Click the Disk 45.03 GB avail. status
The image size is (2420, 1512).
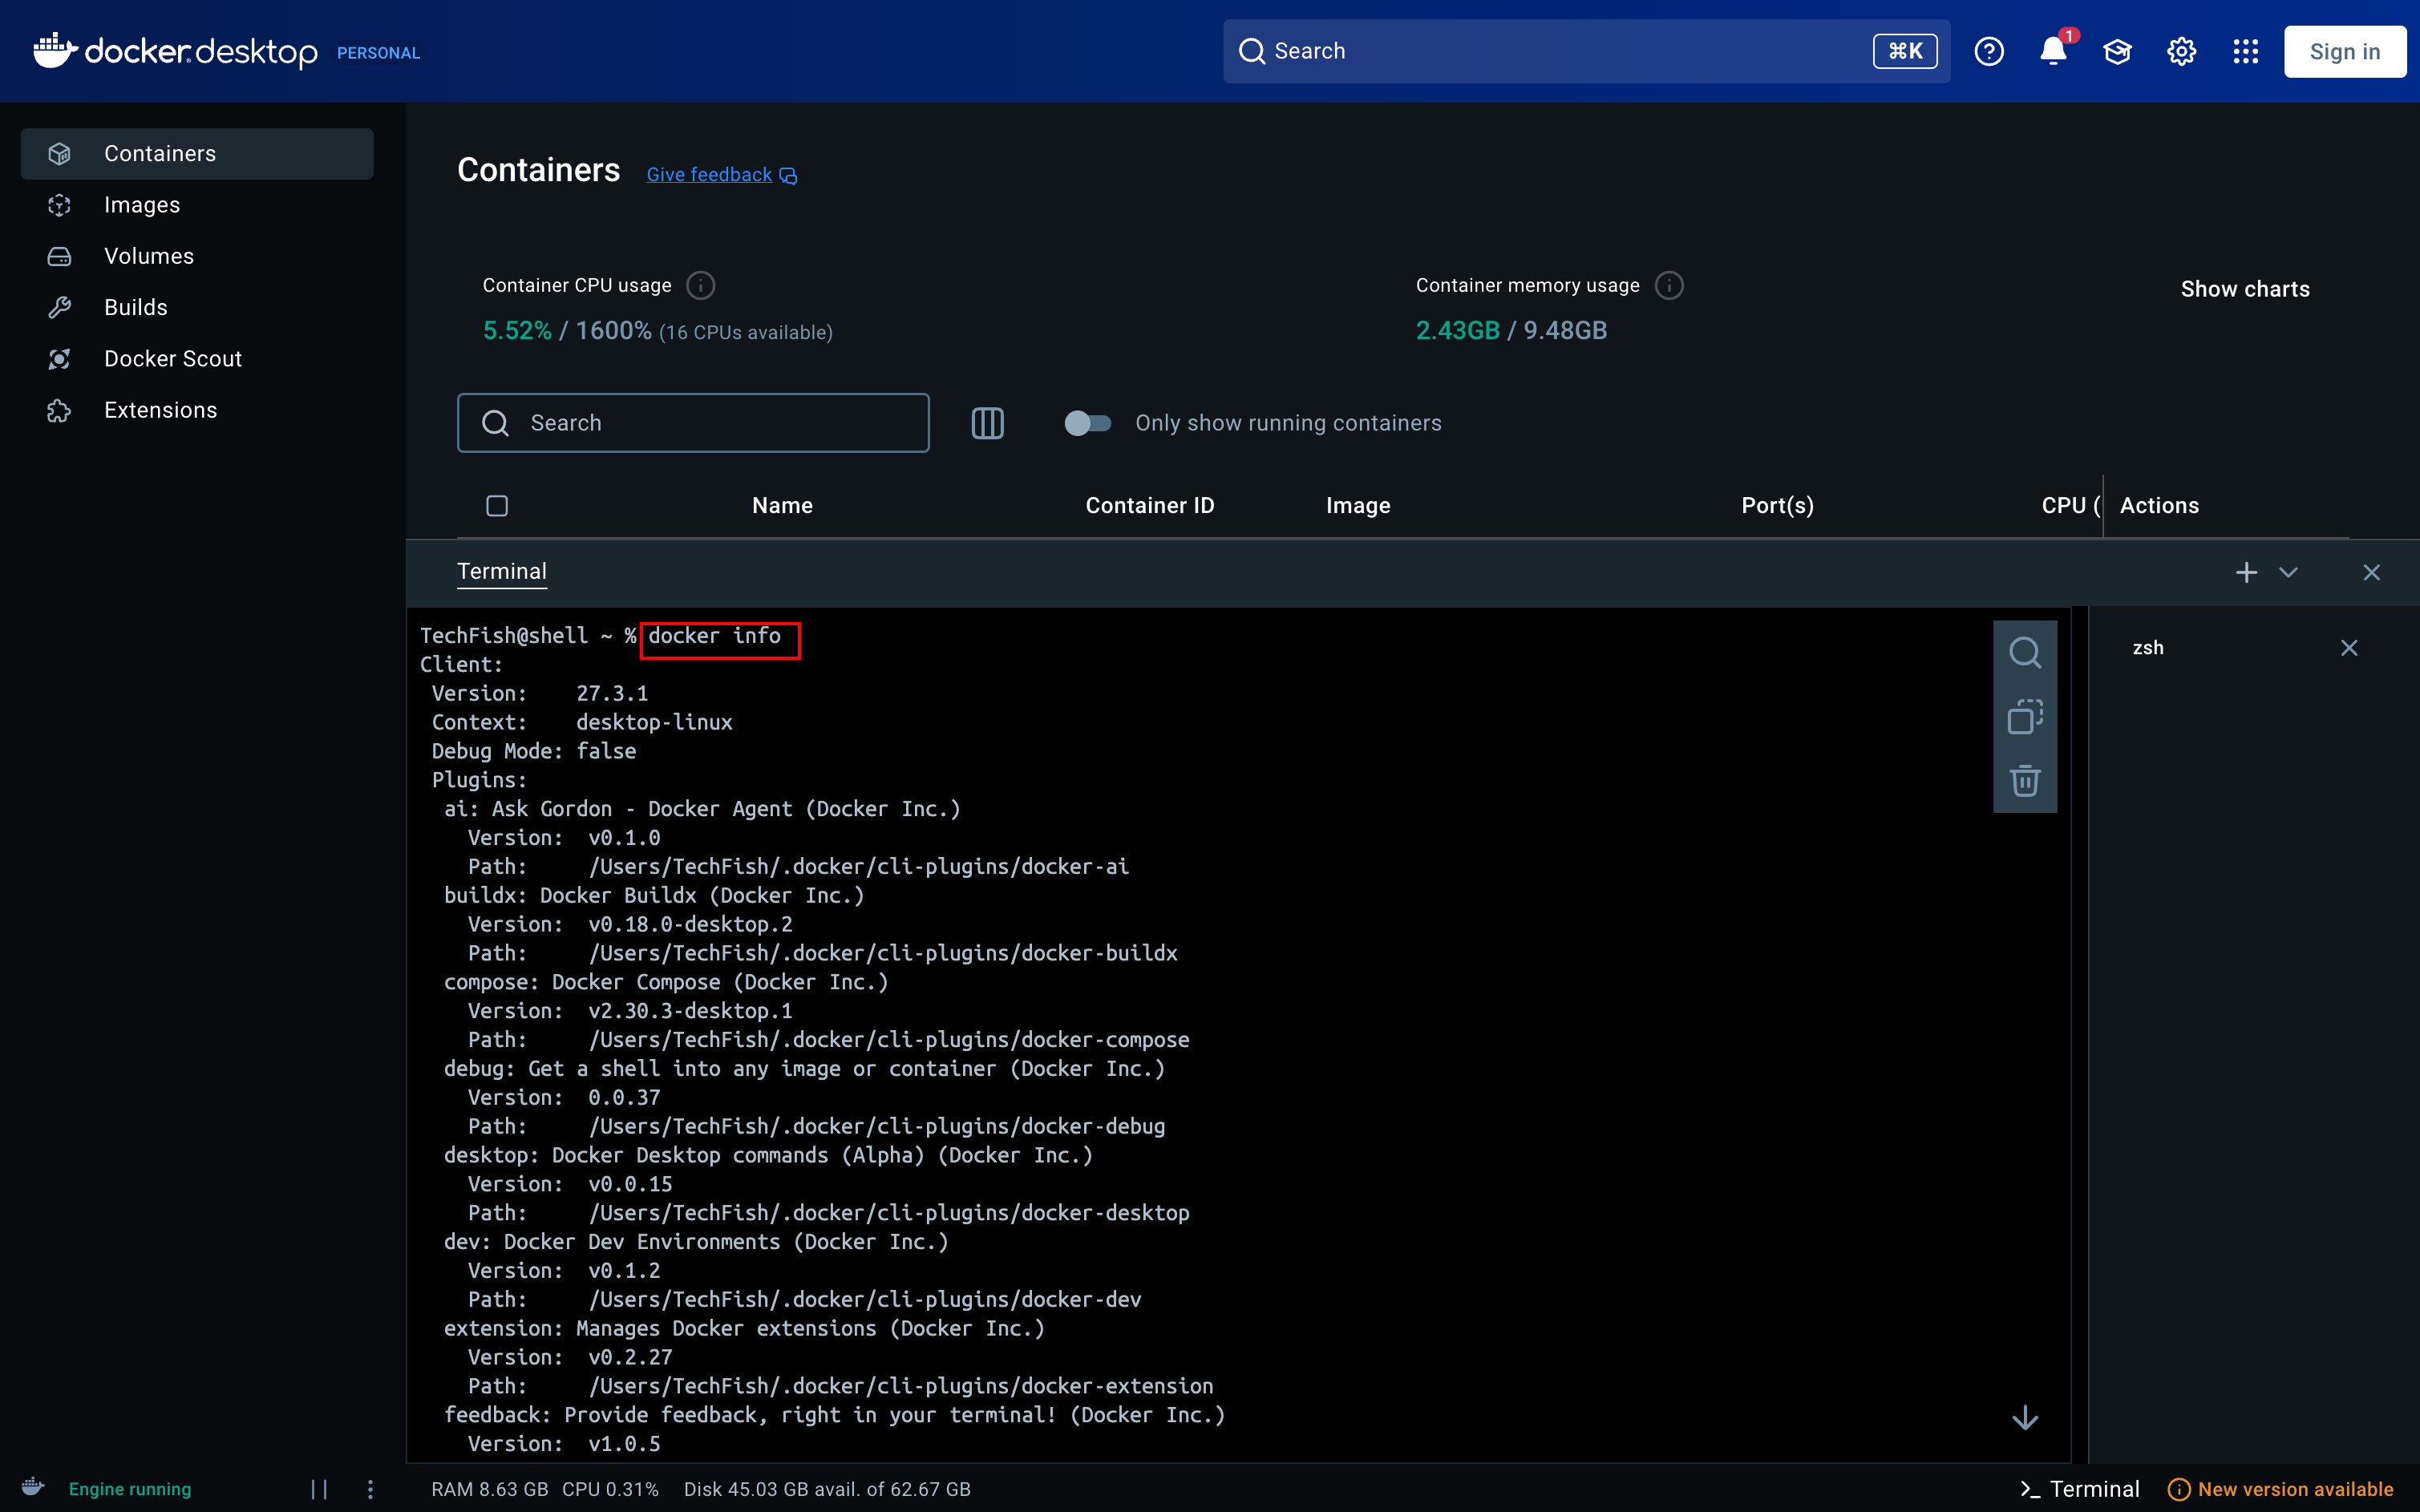(x=827, y=1489)
